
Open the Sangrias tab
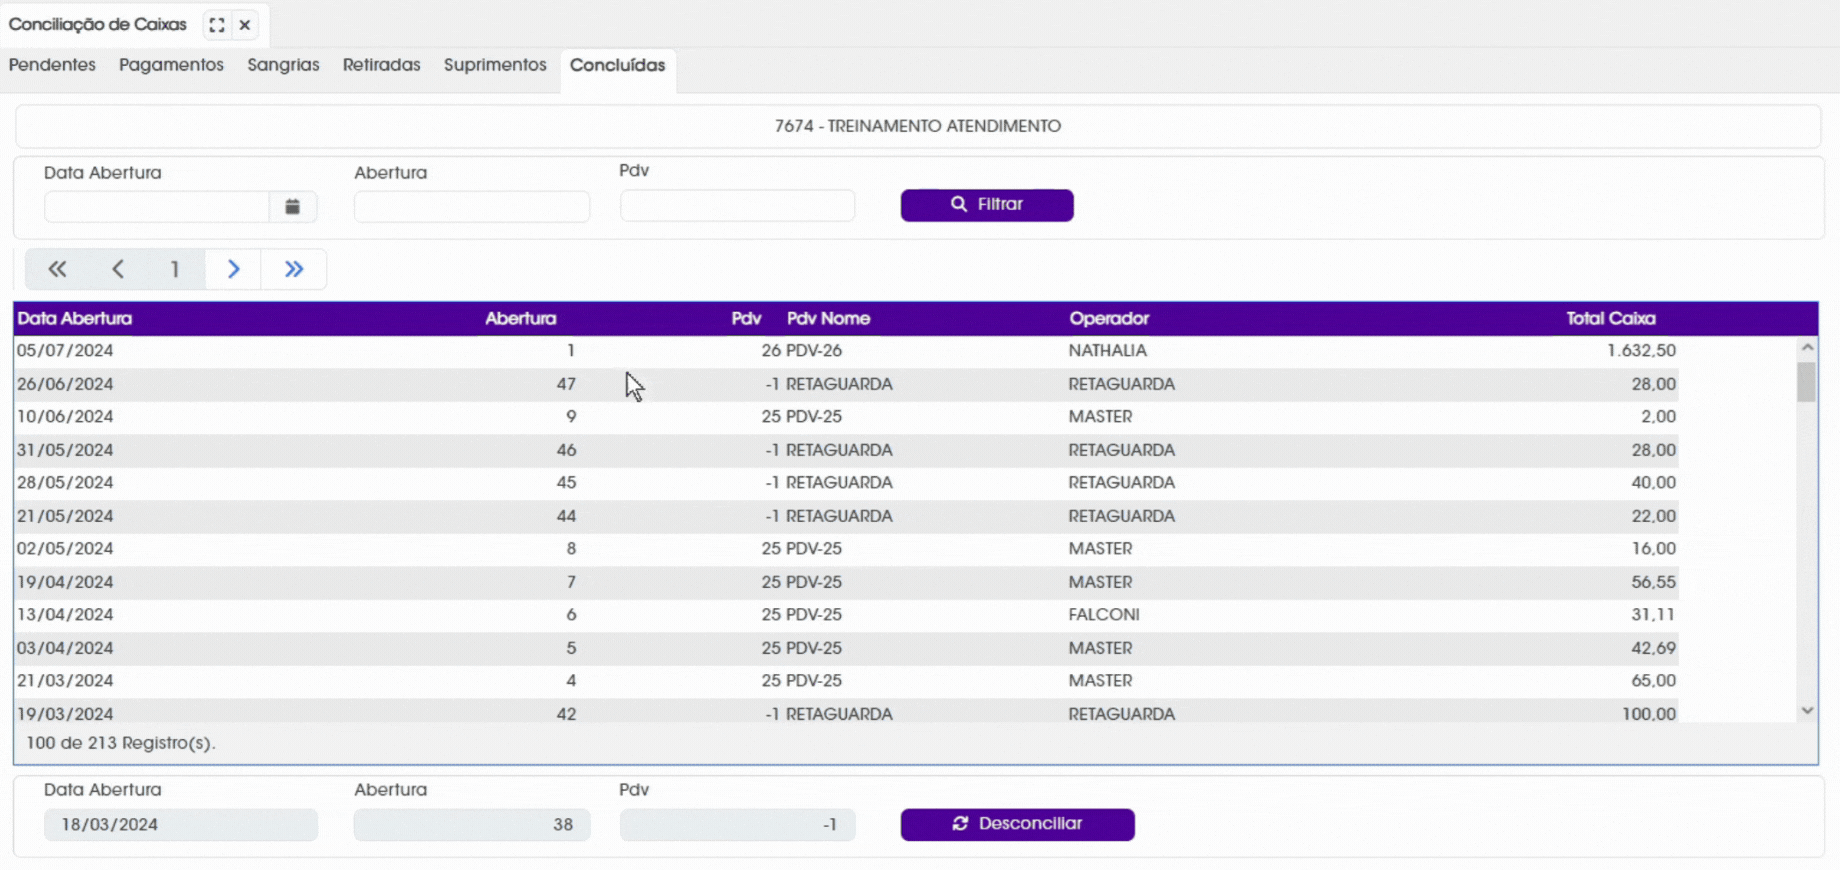[x=283, y=65]
